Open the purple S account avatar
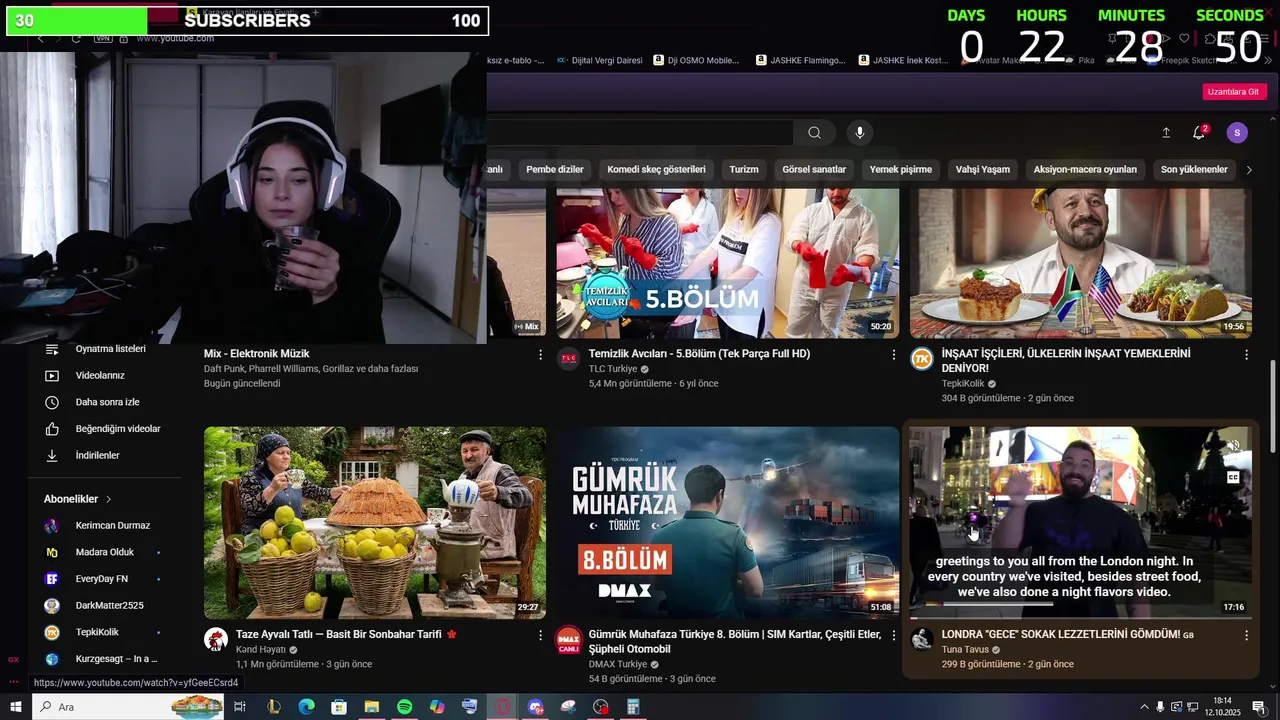 pyautogui.click(x=1237, y=133)
